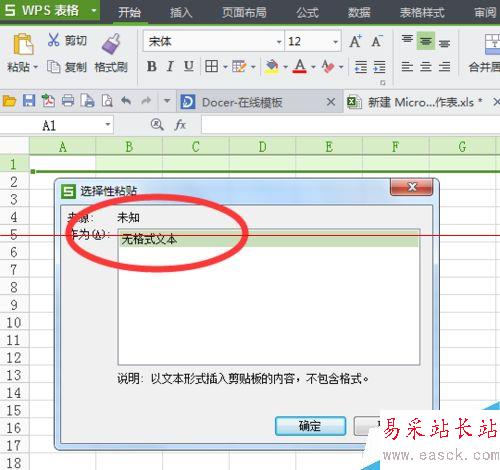Align text to top
The image size is (500, 470).
pos(407,40)
